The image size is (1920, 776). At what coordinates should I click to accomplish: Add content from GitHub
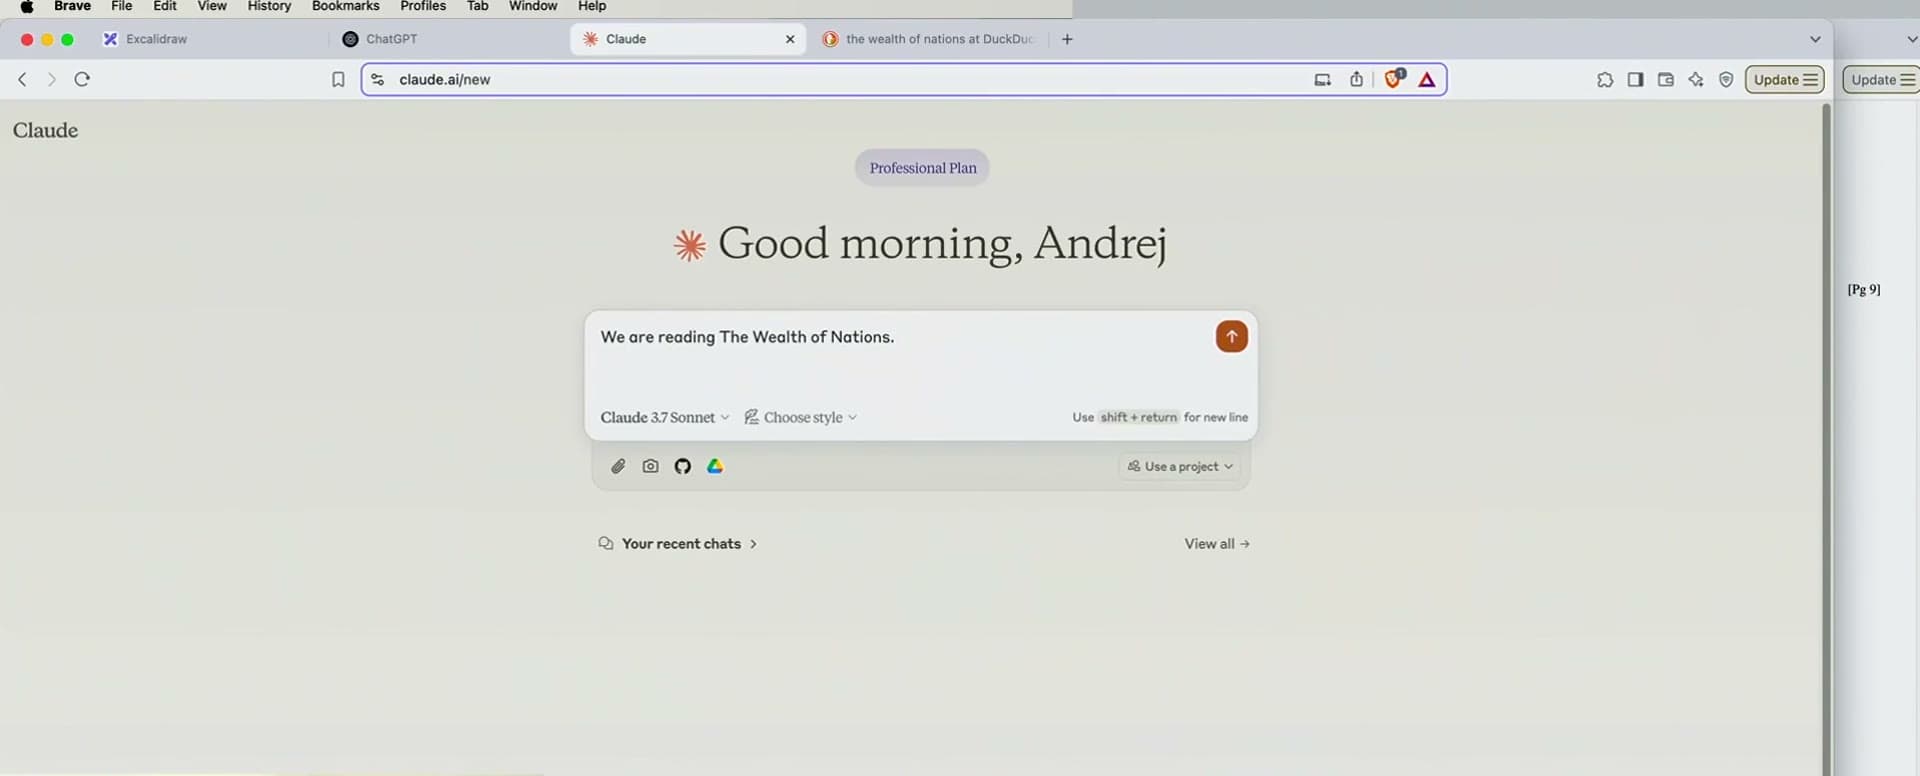click(682, 466)
